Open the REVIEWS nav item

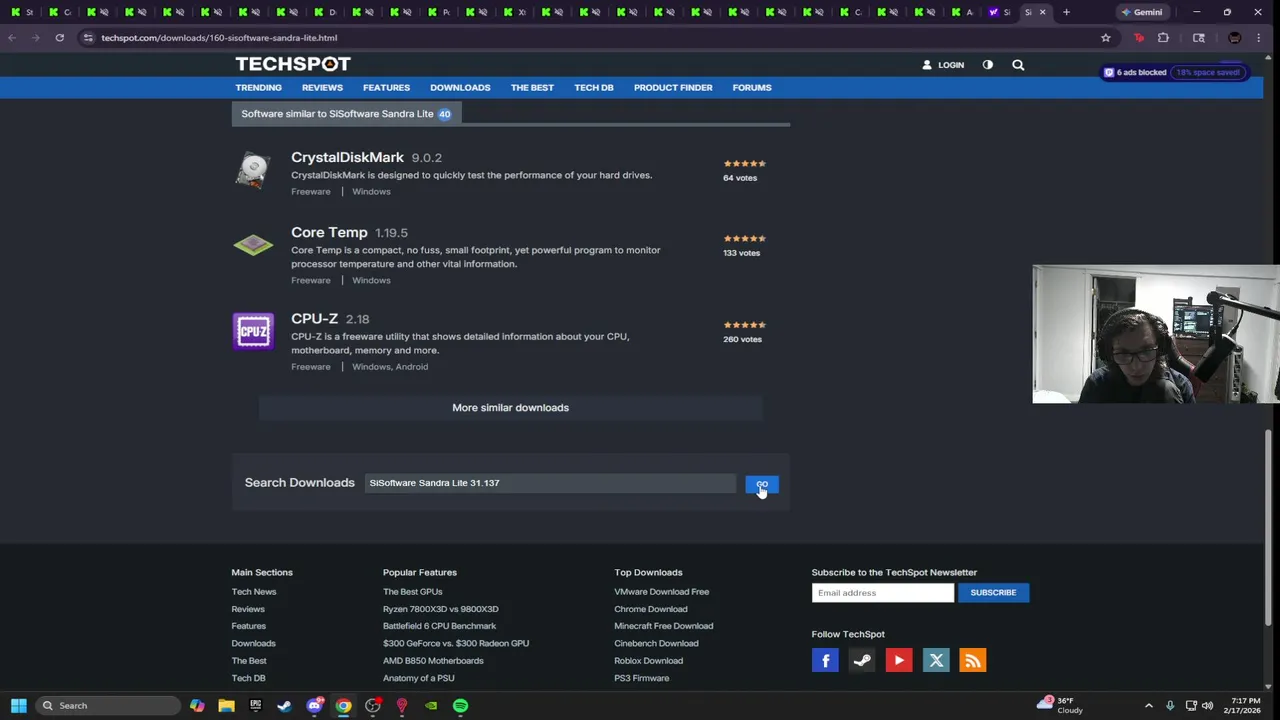click(x=322, y=88)
